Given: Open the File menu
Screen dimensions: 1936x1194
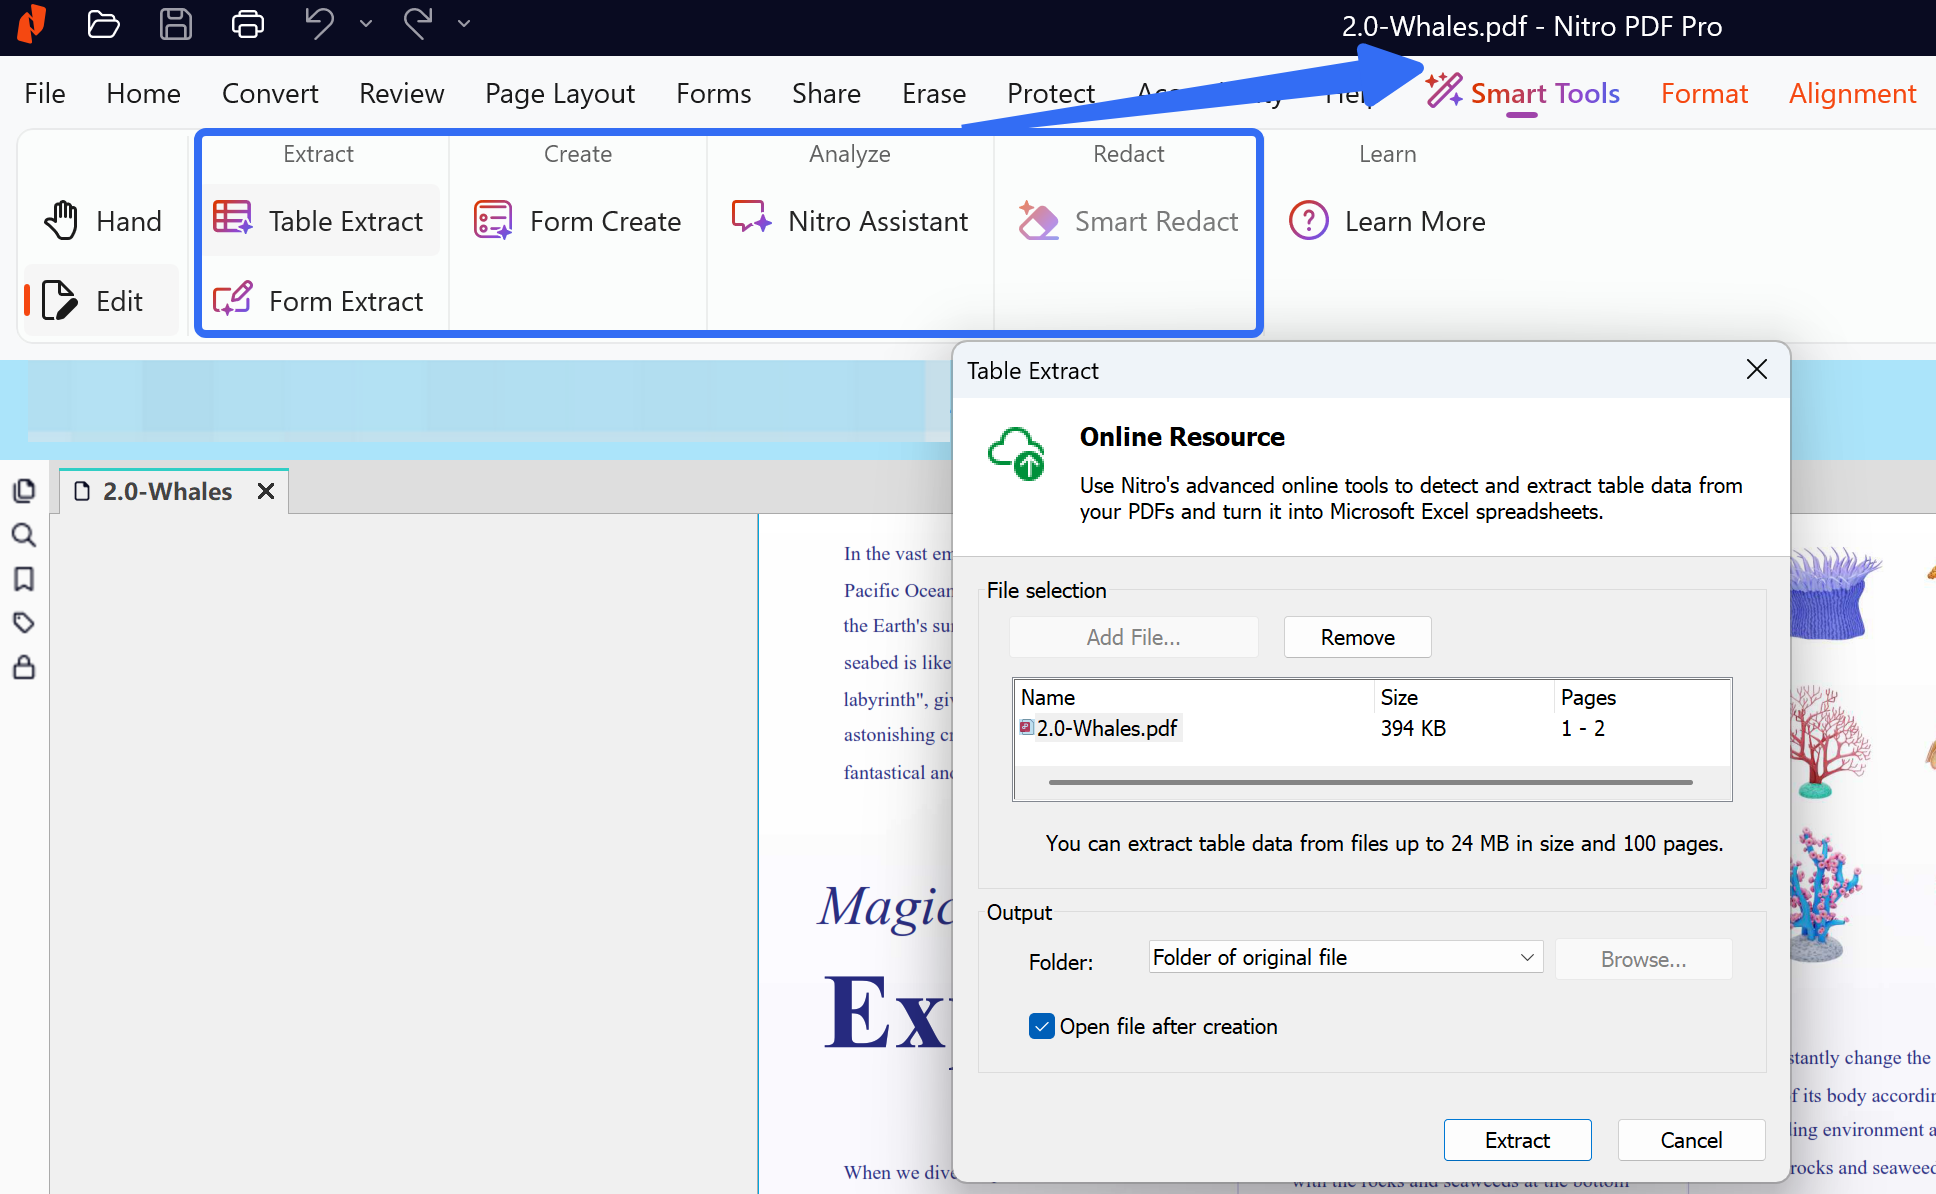Looking at the screenshot, I should click(x=45, y=93).
